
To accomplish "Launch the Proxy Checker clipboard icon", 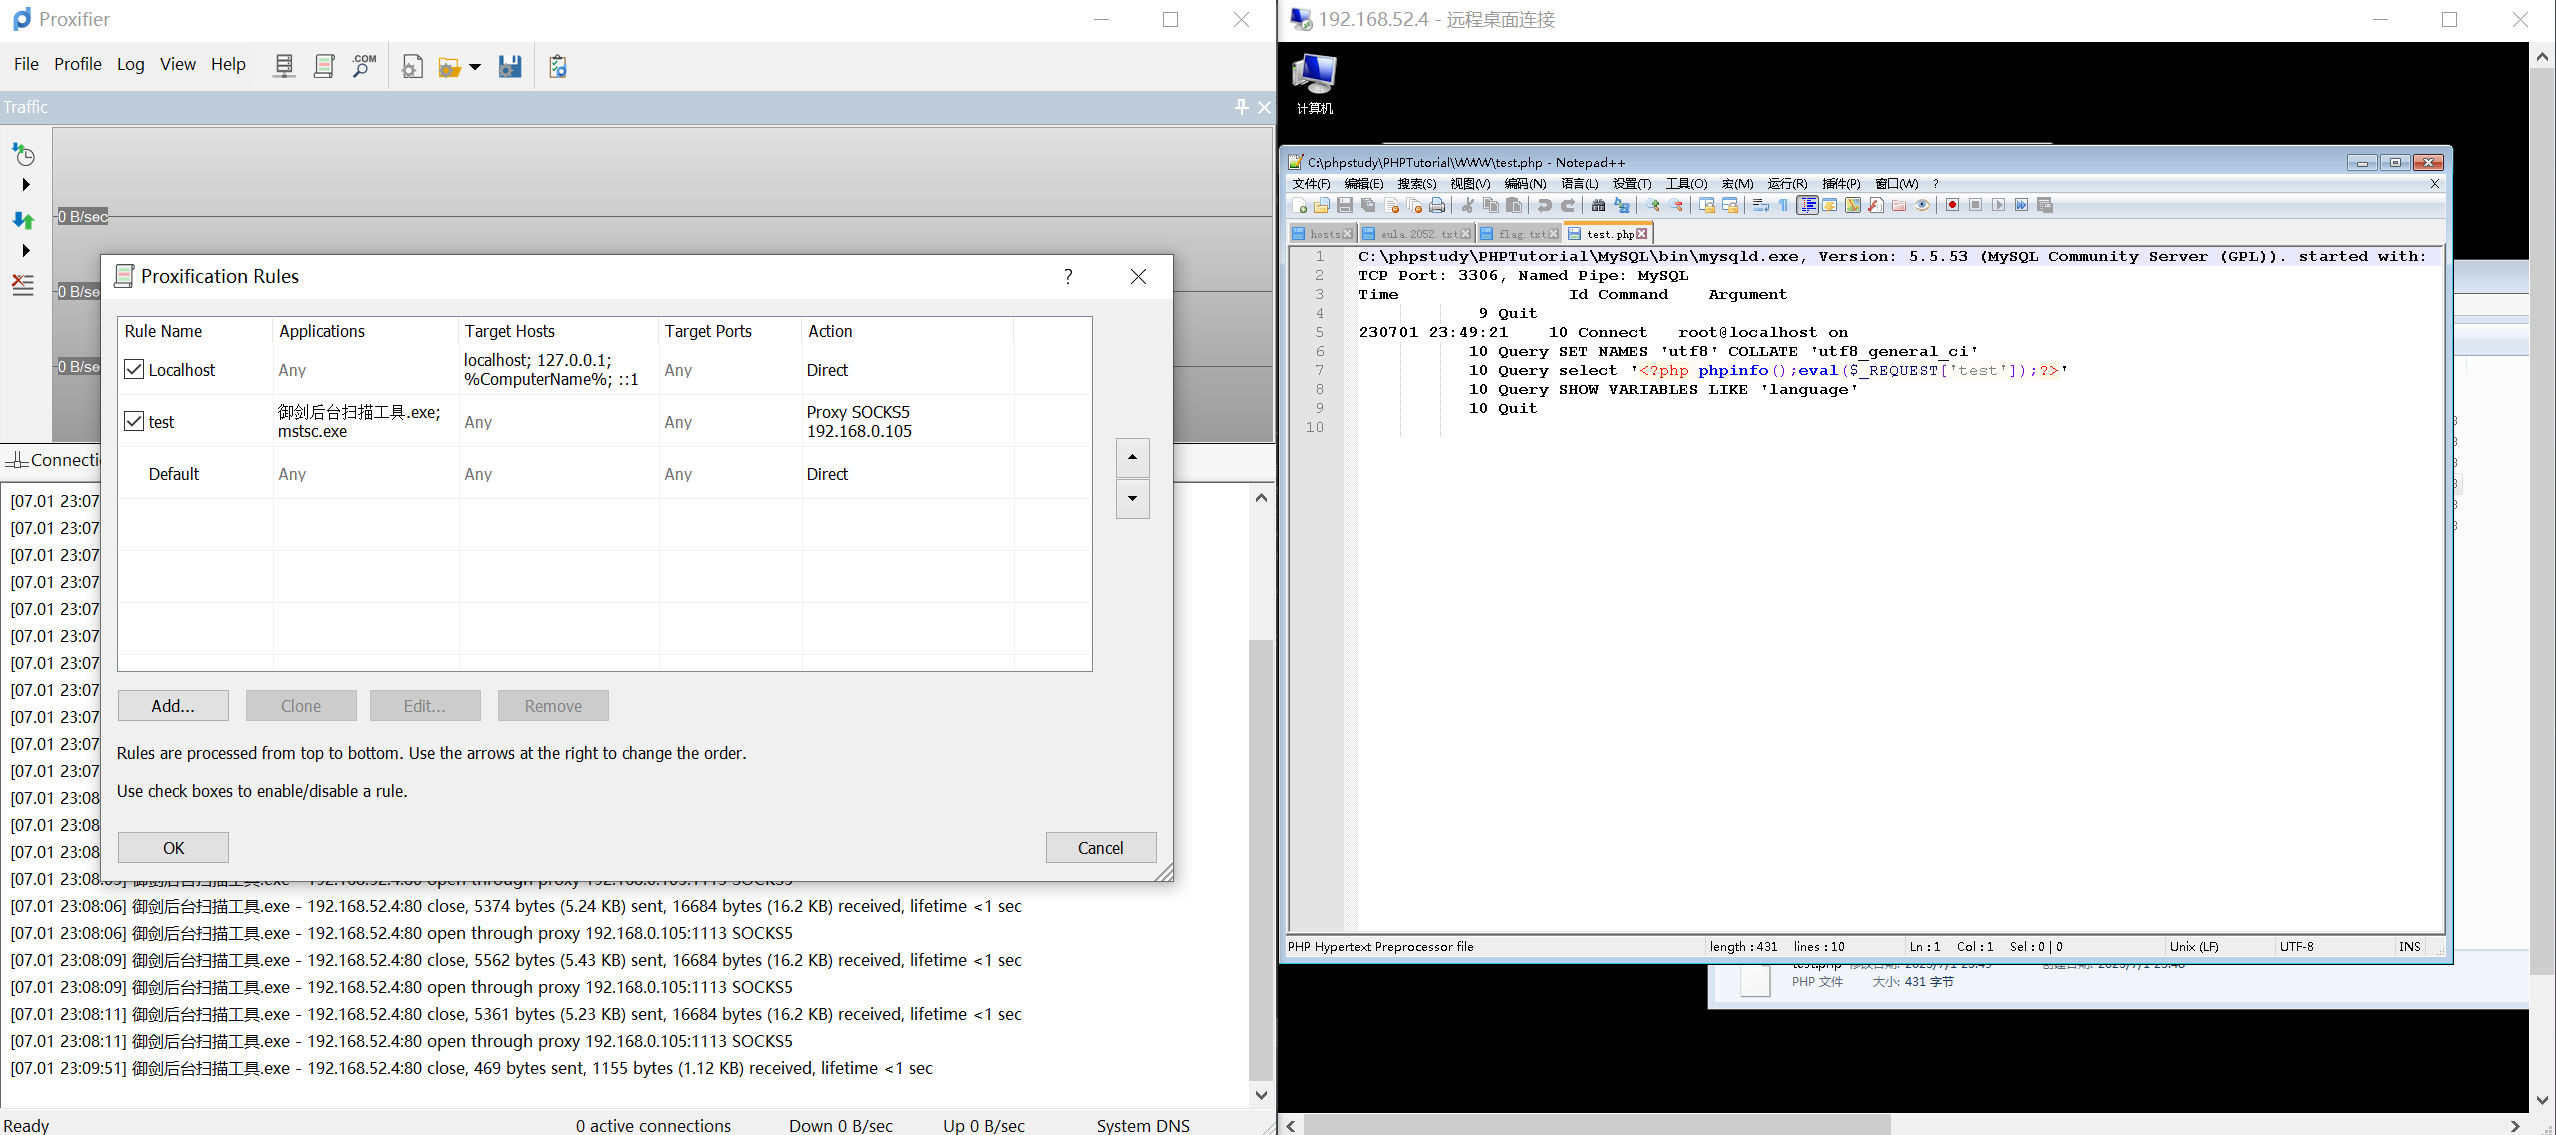I will tap(558, 66).
